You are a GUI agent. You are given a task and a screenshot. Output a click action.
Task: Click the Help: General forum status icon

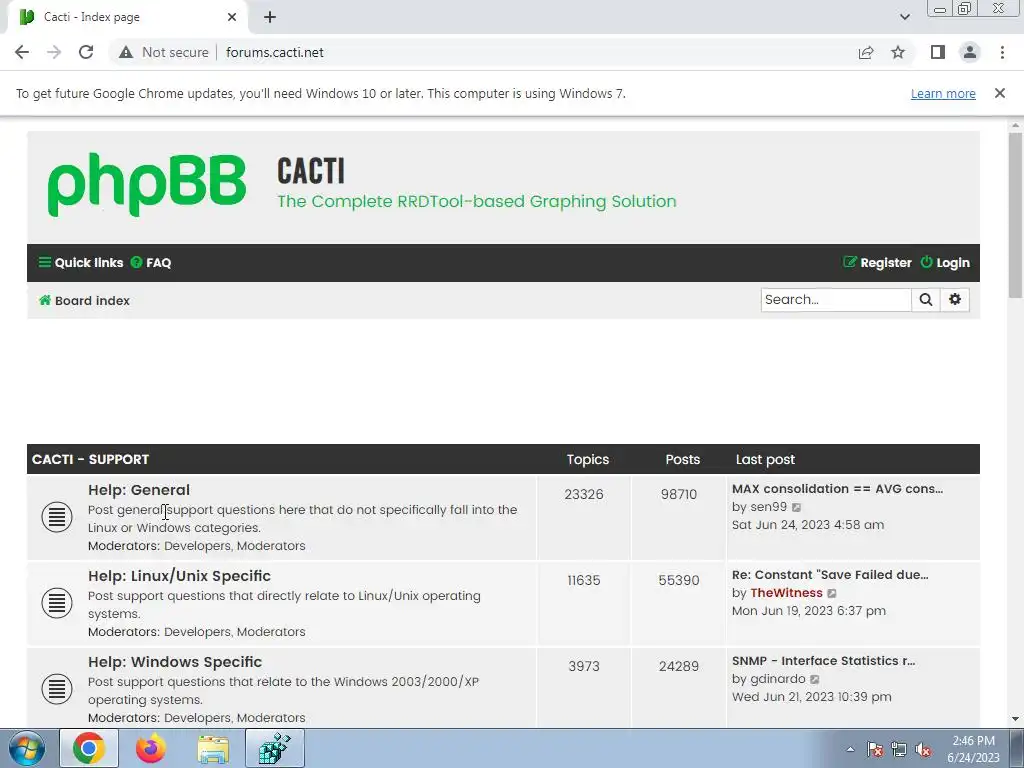[57, 517]
